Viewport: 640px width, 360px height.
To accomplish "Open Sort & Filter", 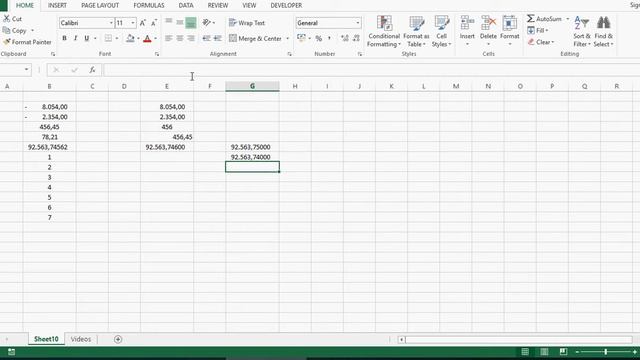I will 582,31.
